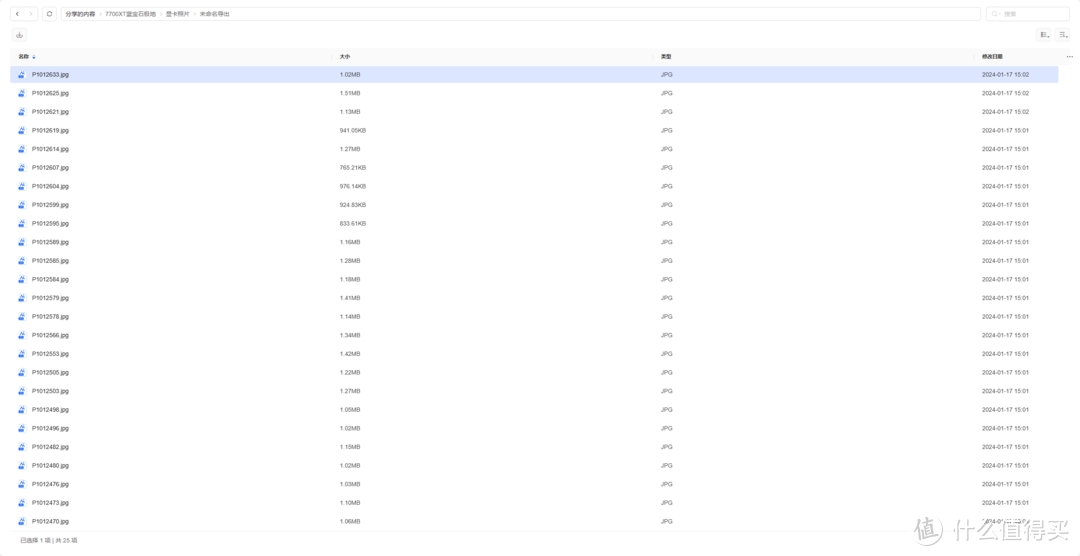The image size is (1080, 556).
Task: Click the 976.14KB size cell
Action: (353, 186)
